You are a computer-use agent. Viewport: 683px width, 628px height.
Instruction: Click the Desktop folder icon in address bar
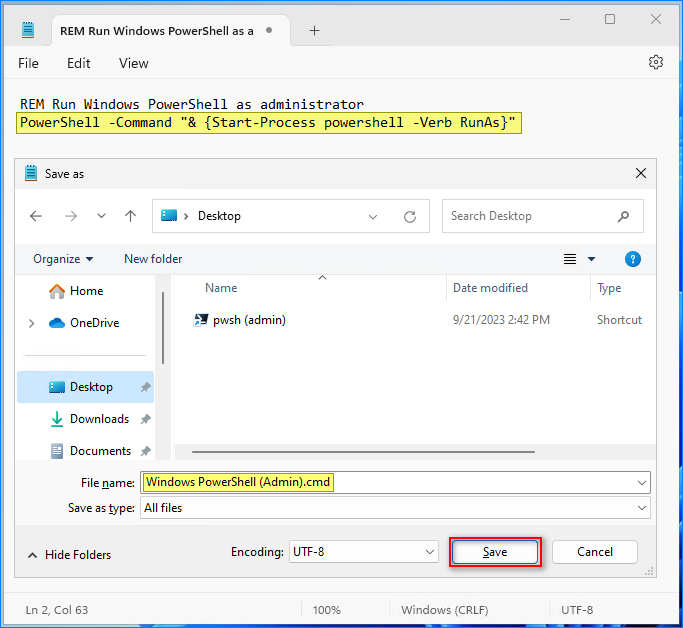(x=169, y=216)
